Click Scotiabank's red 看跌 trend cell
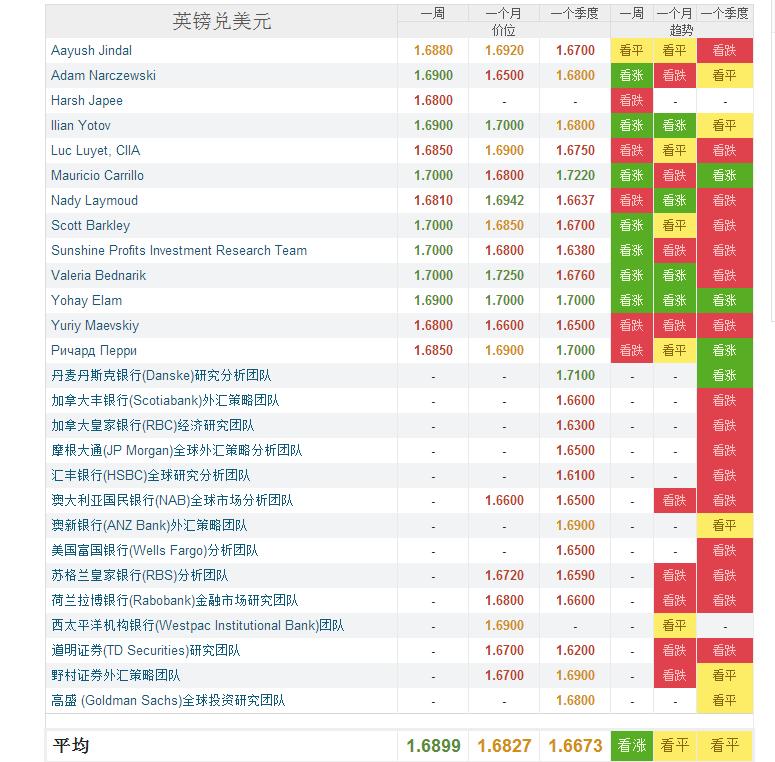Viewport: 775px width, 762px height. [725, 400]
